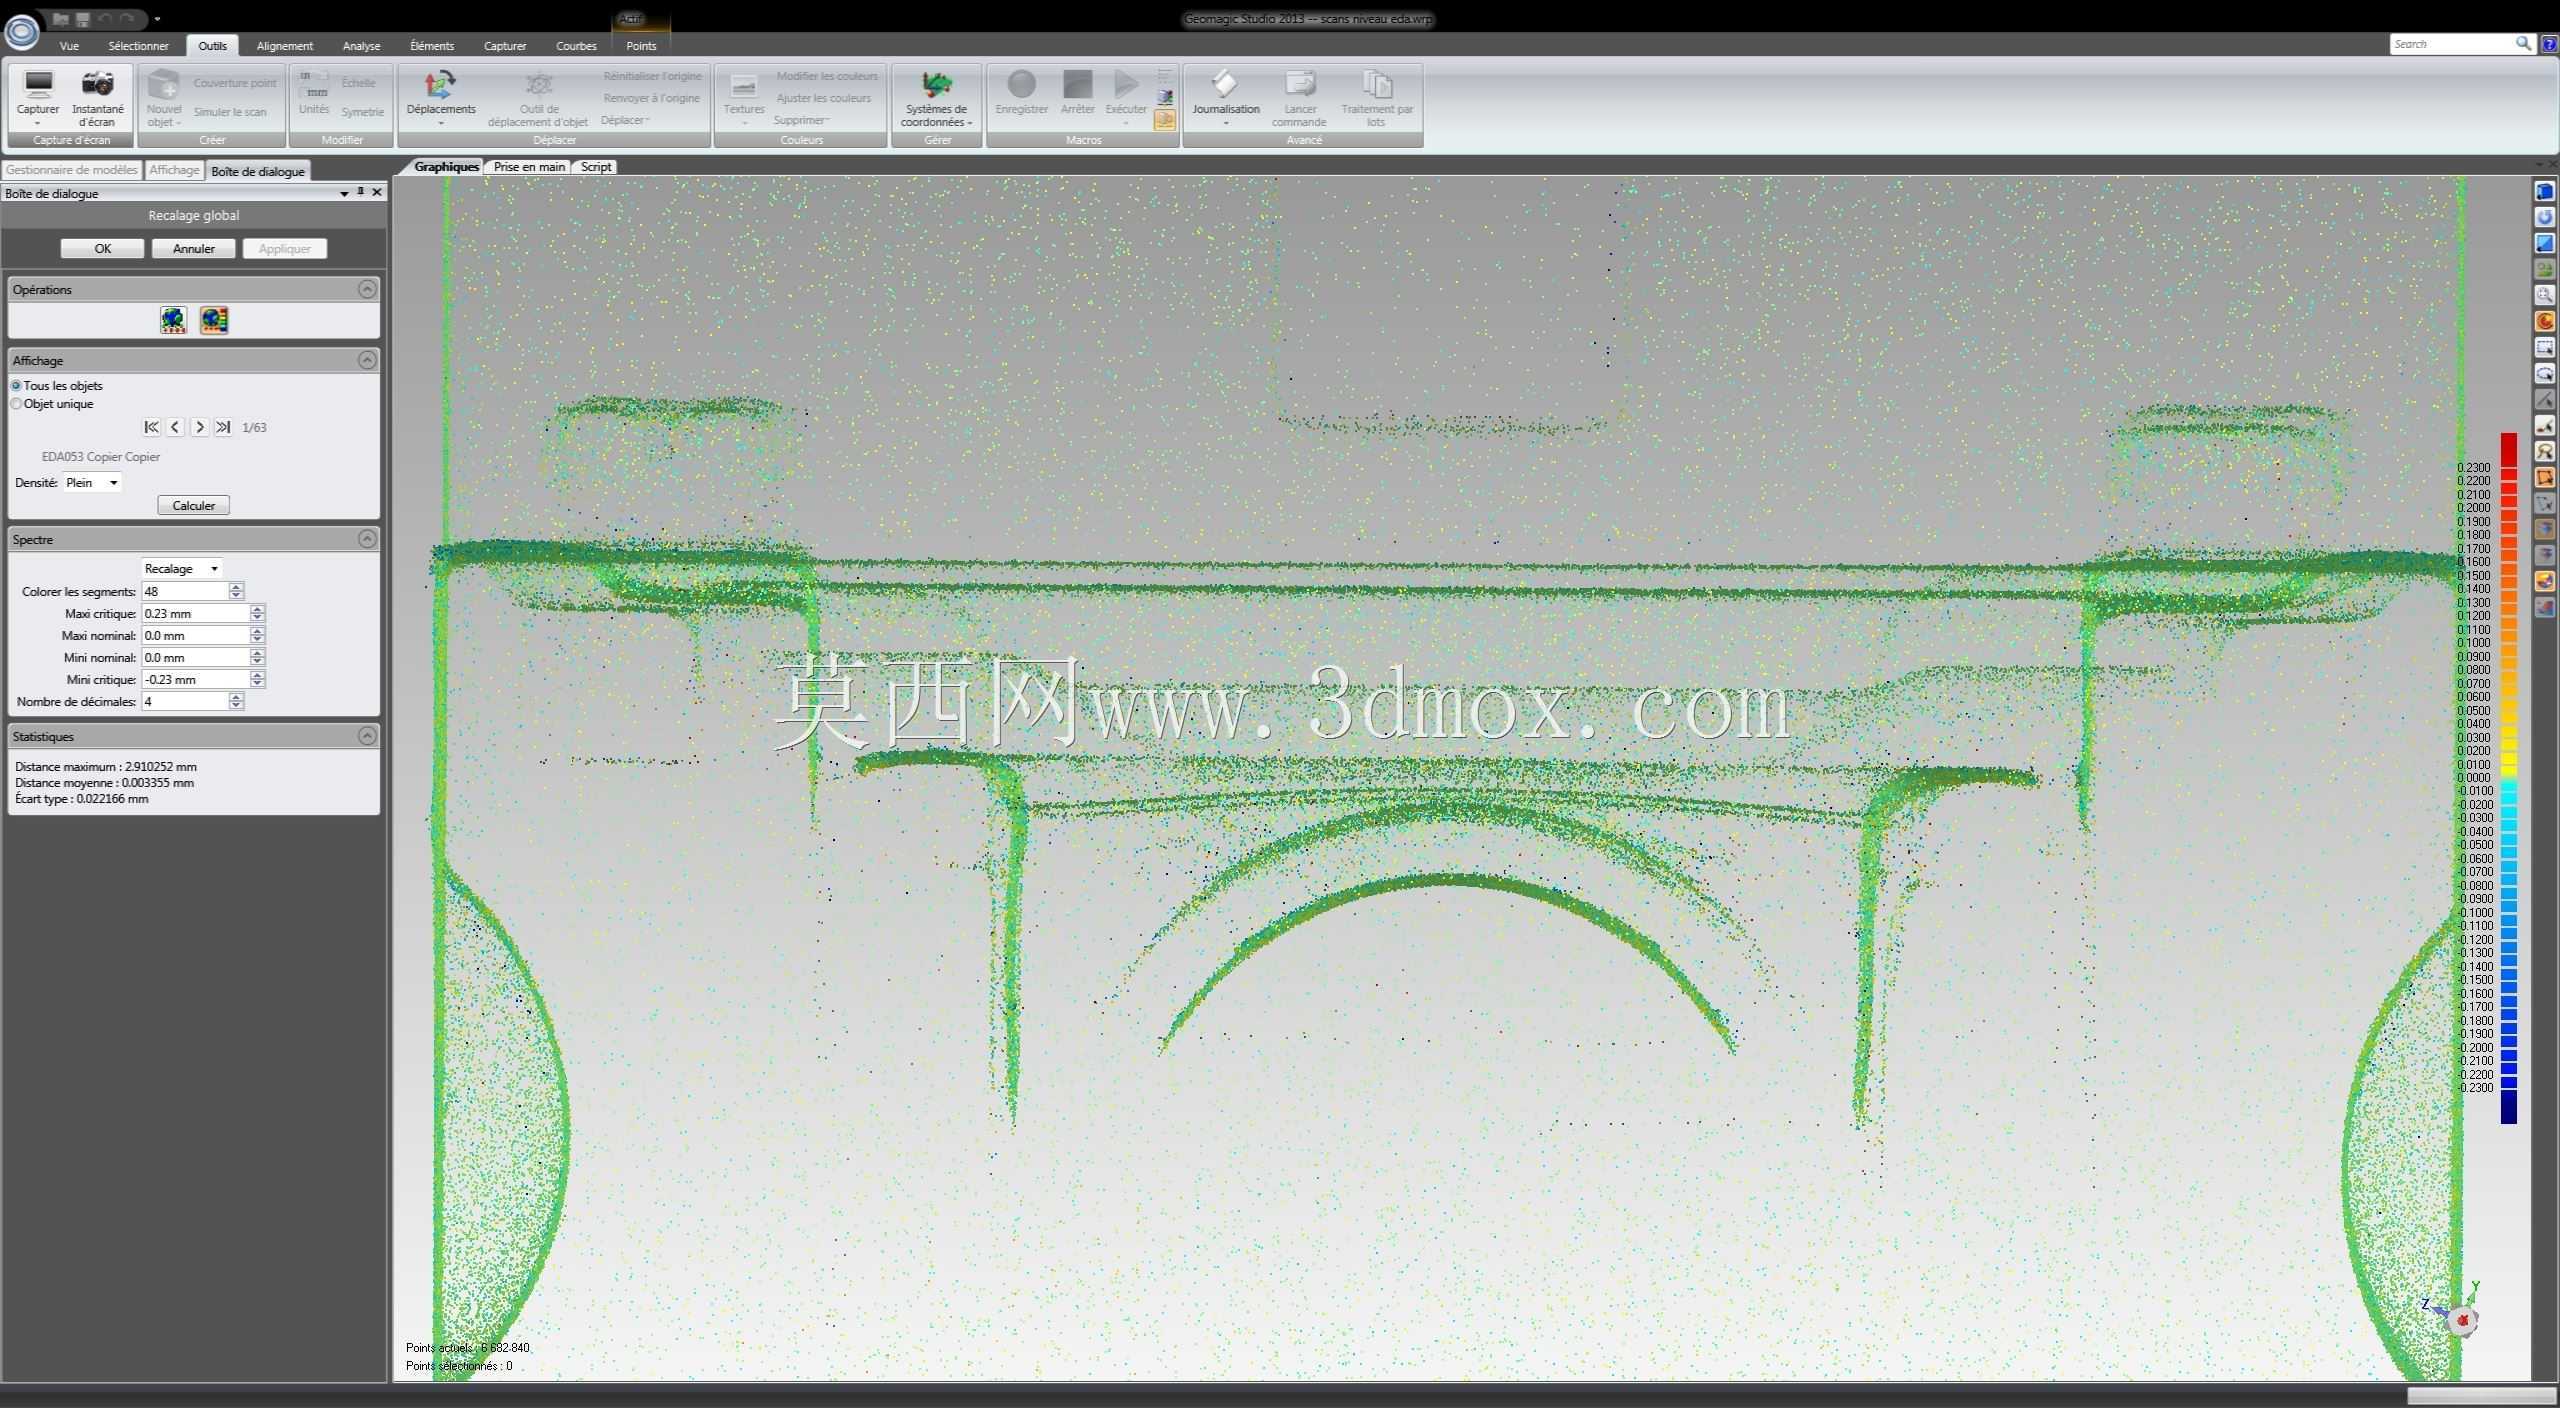Click the first Recalage global operation icon

[173, 320]
